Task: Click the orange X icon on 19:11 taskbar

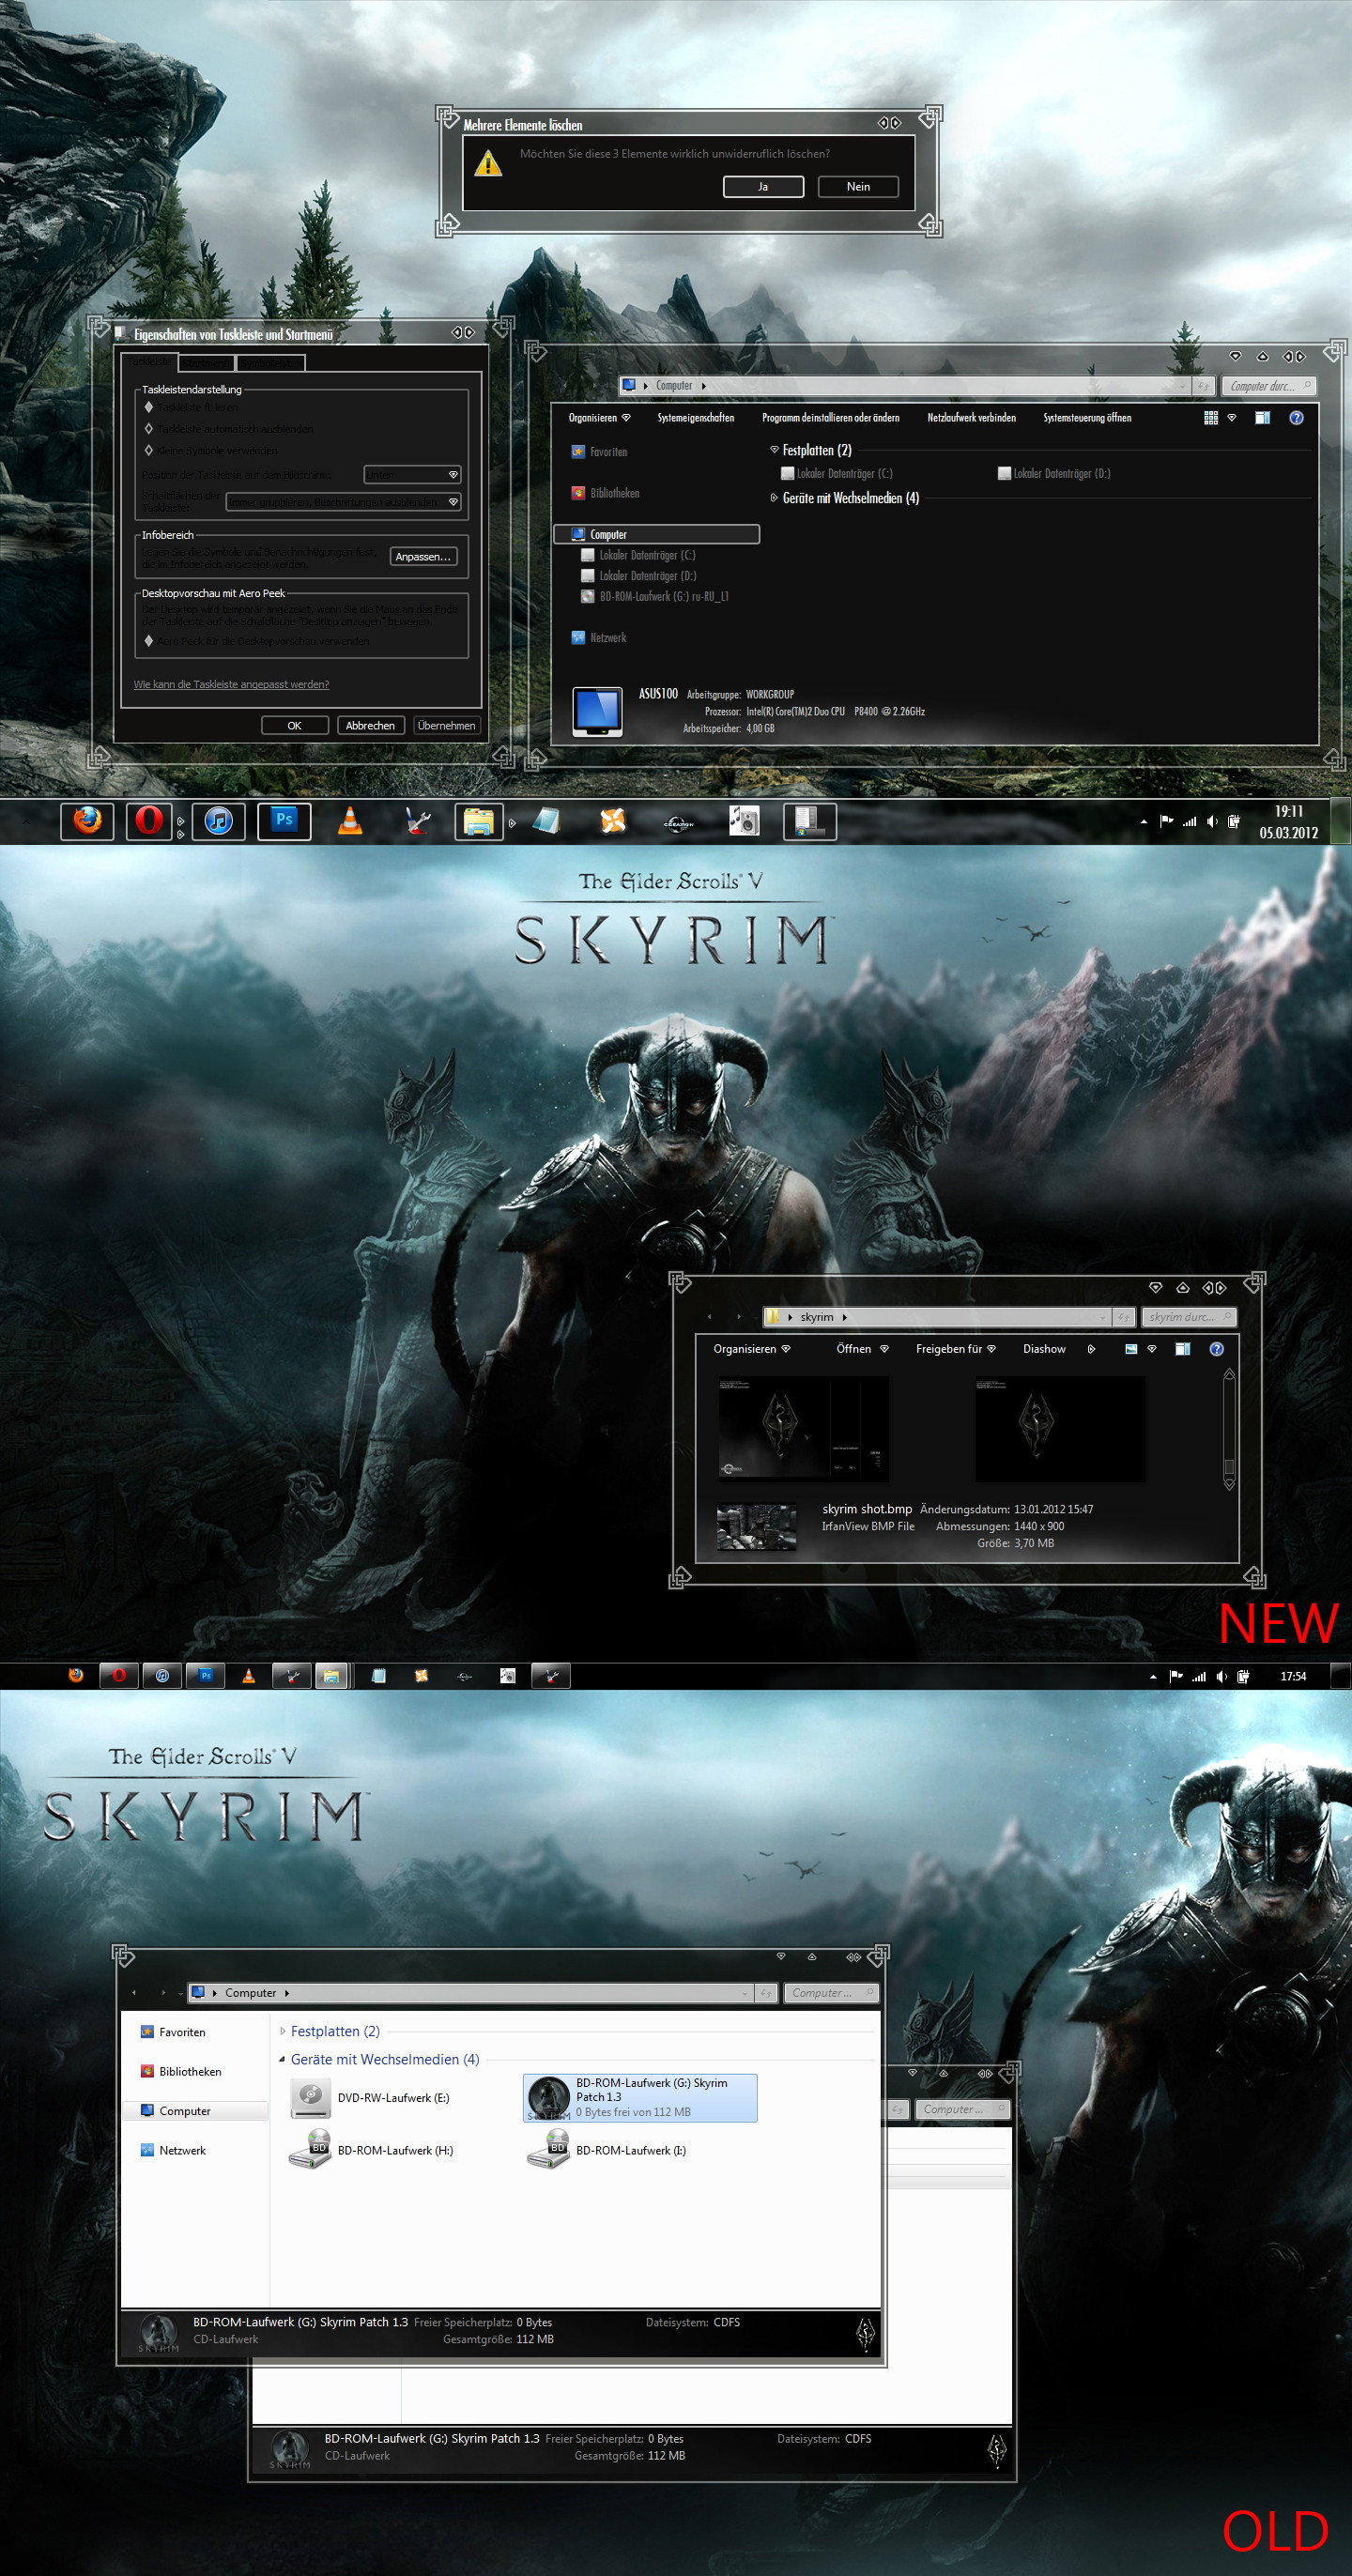Action: point(612,821)
